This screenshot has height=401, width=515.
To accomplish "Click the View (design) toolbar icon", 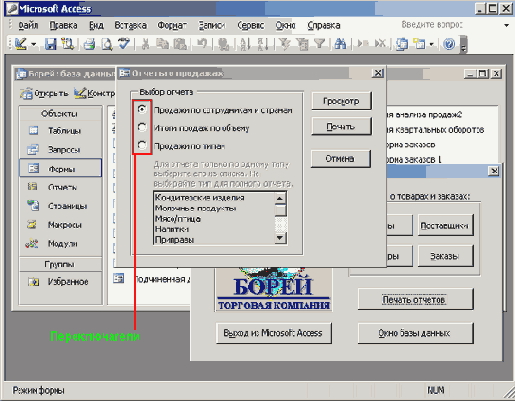I will tap(21, 44).
